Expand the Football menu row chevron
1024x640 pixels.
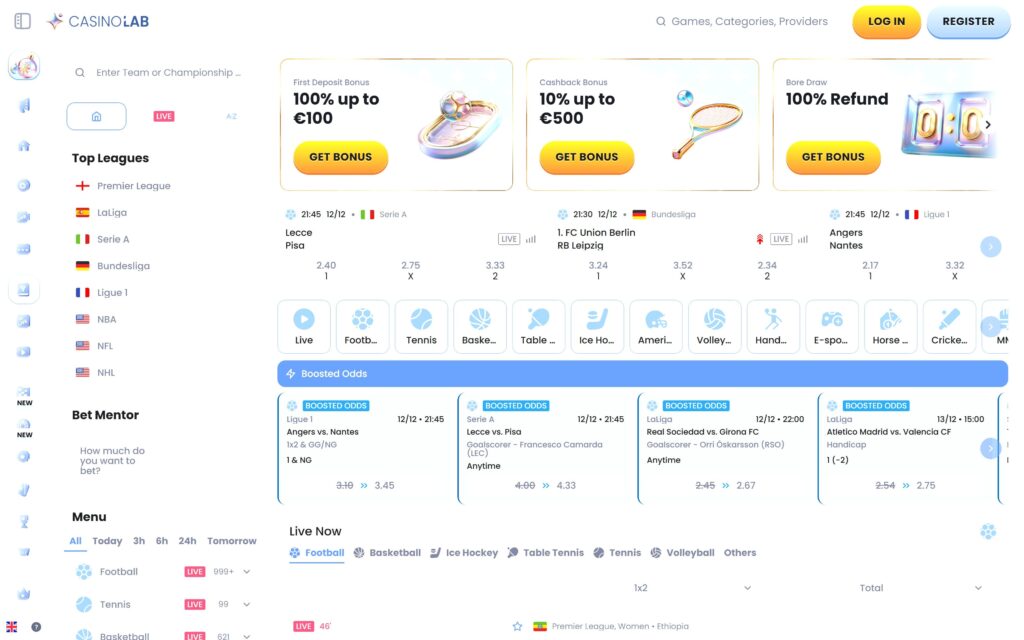247,572
